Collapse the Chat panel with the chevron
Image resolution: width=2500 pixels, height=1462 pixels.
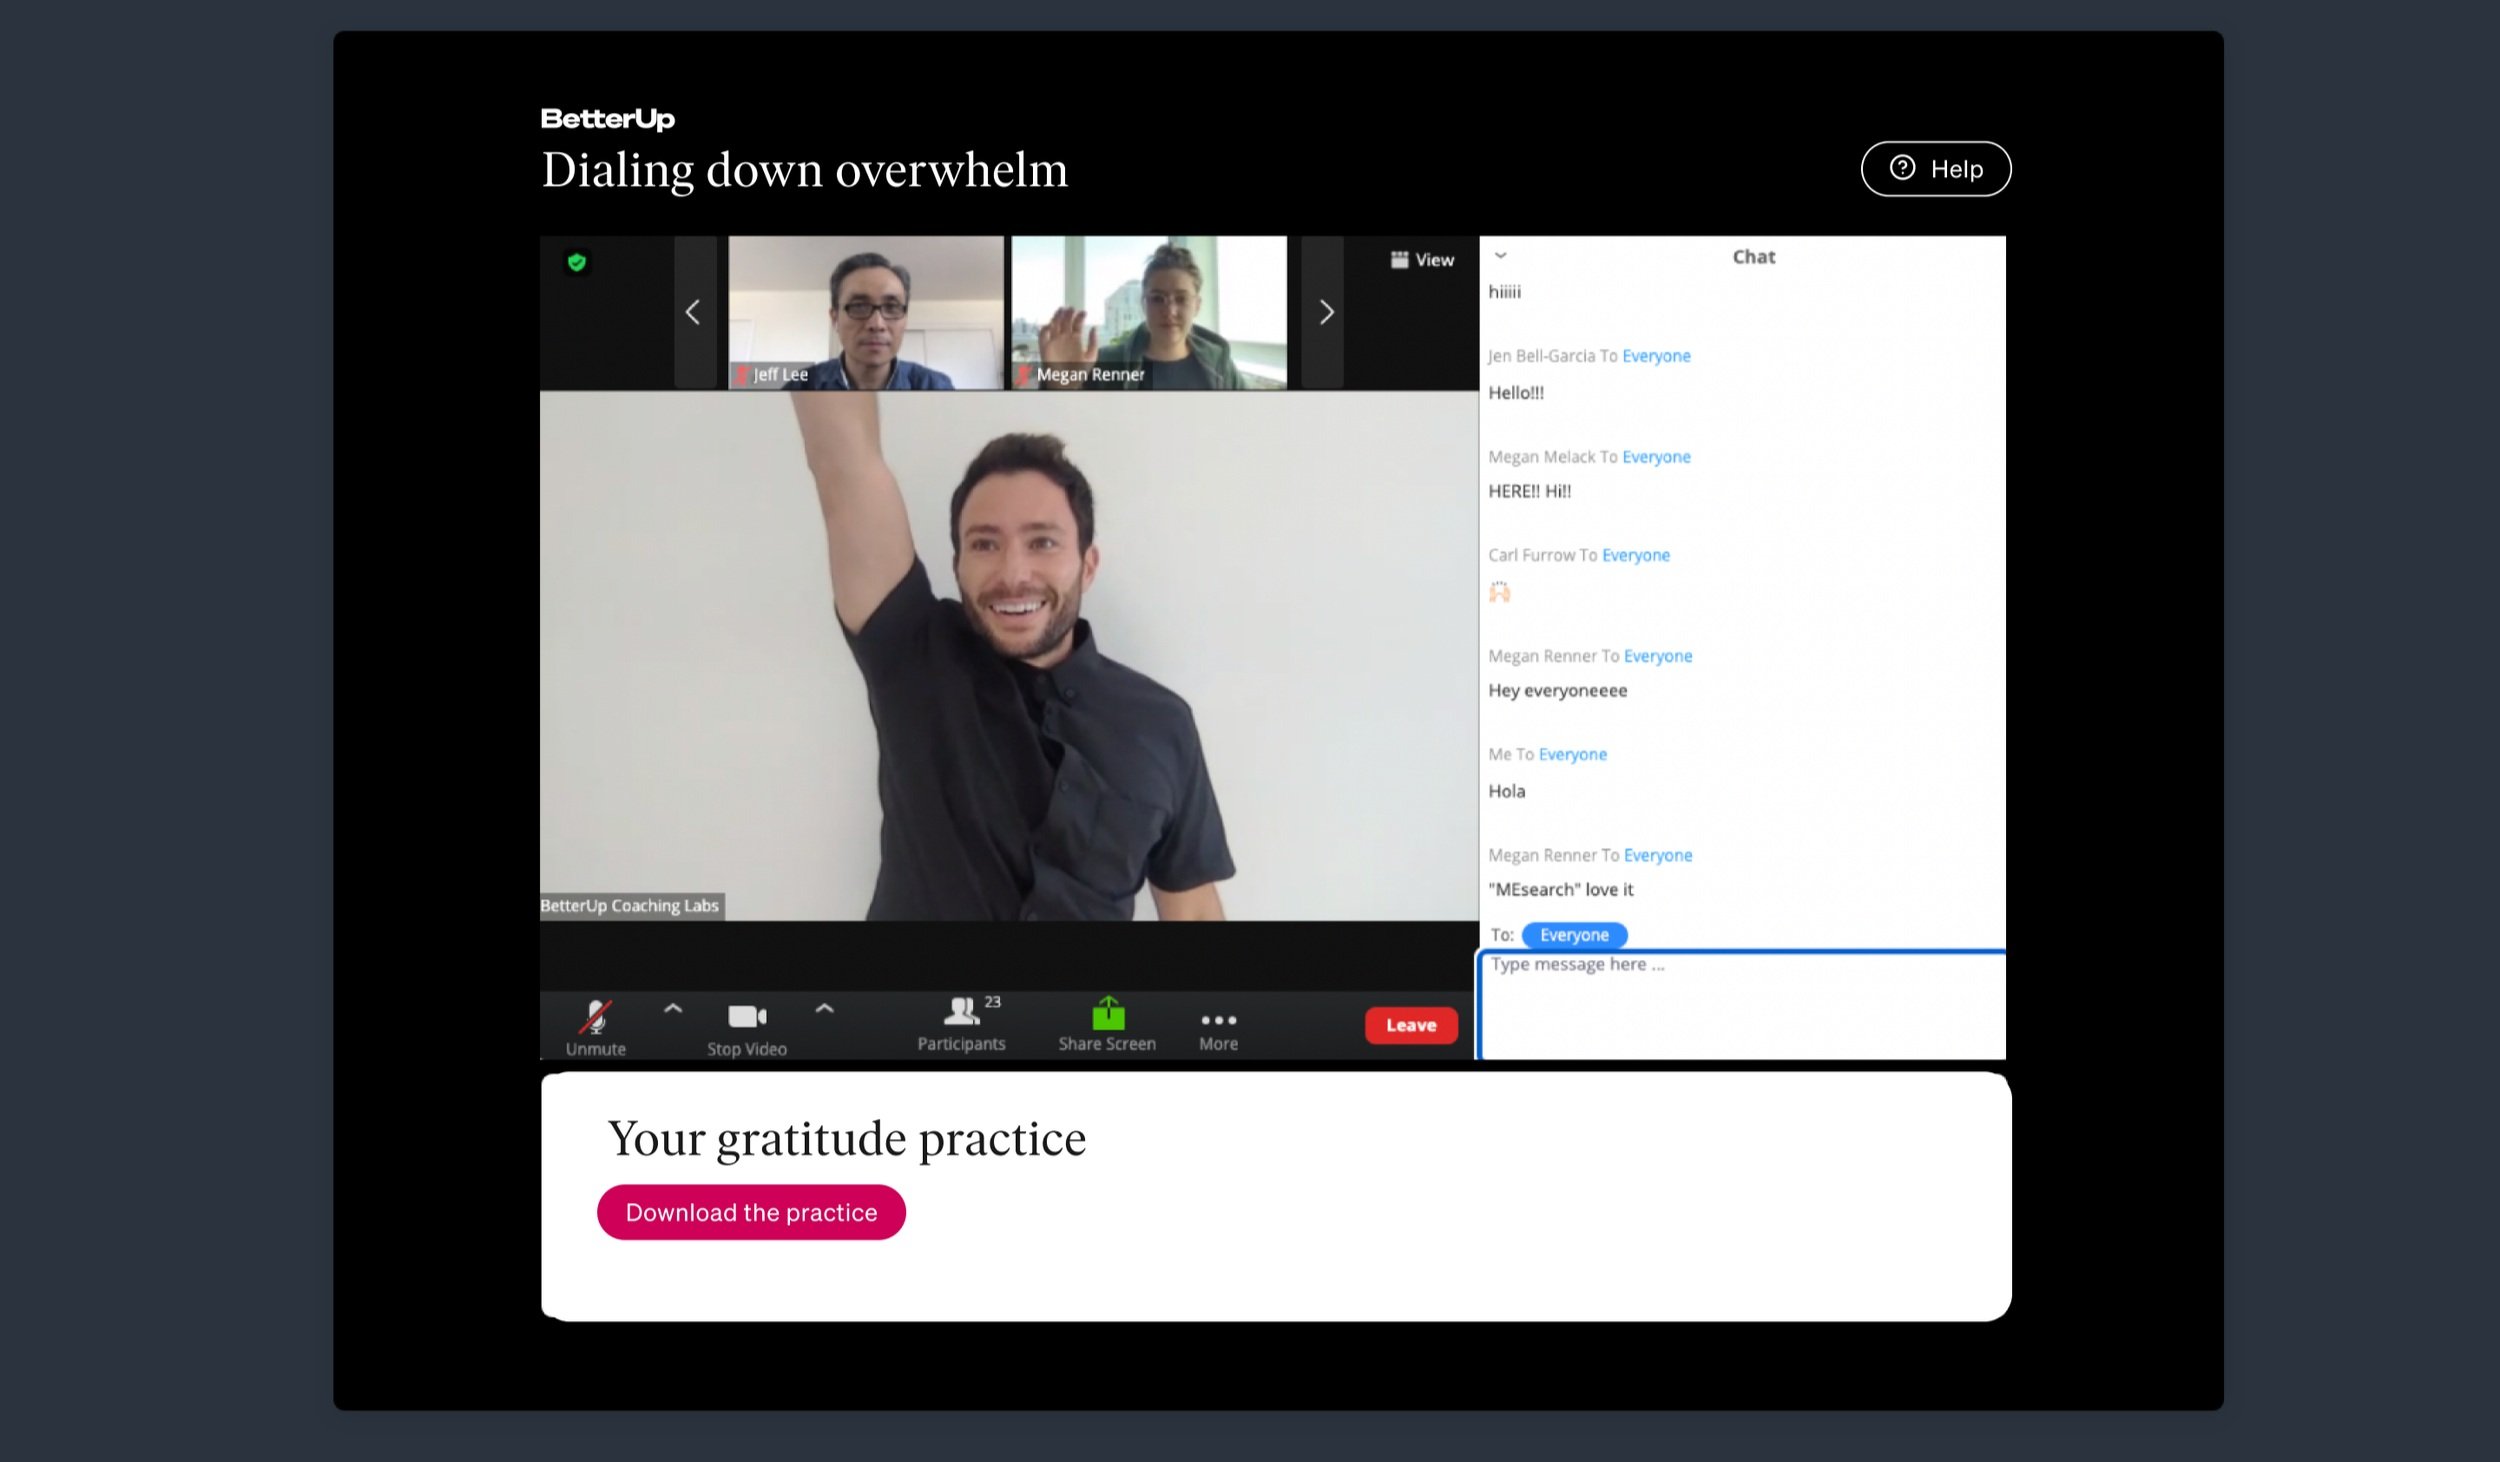pos(1500,256)
